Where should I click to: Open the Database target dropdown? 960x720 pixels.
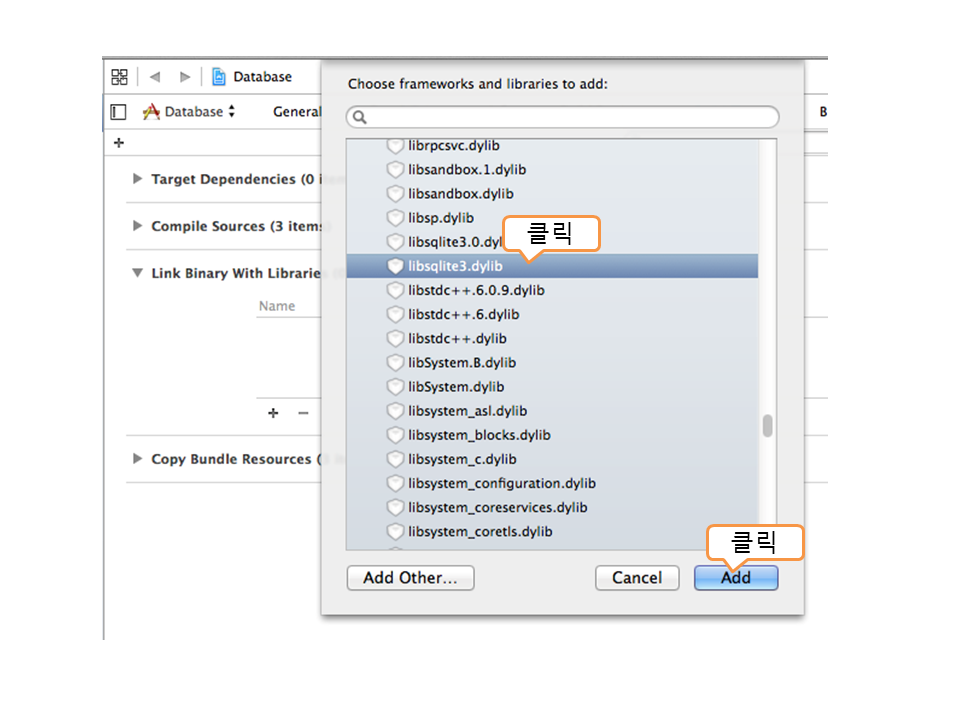tap(190, 112)
